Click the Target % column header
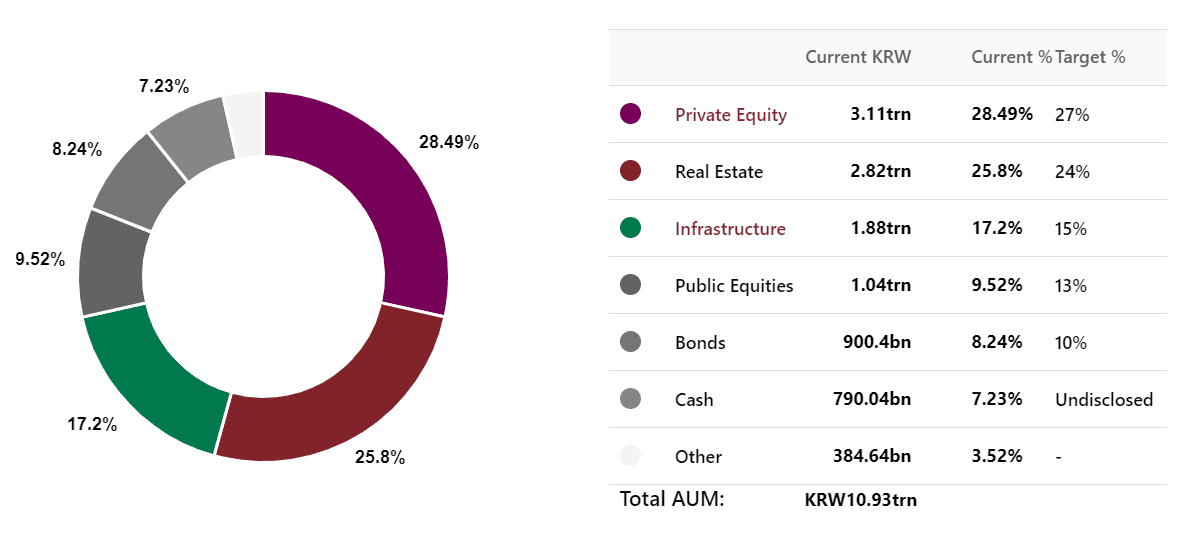The image size is (1198, 538). [1090, 57]
